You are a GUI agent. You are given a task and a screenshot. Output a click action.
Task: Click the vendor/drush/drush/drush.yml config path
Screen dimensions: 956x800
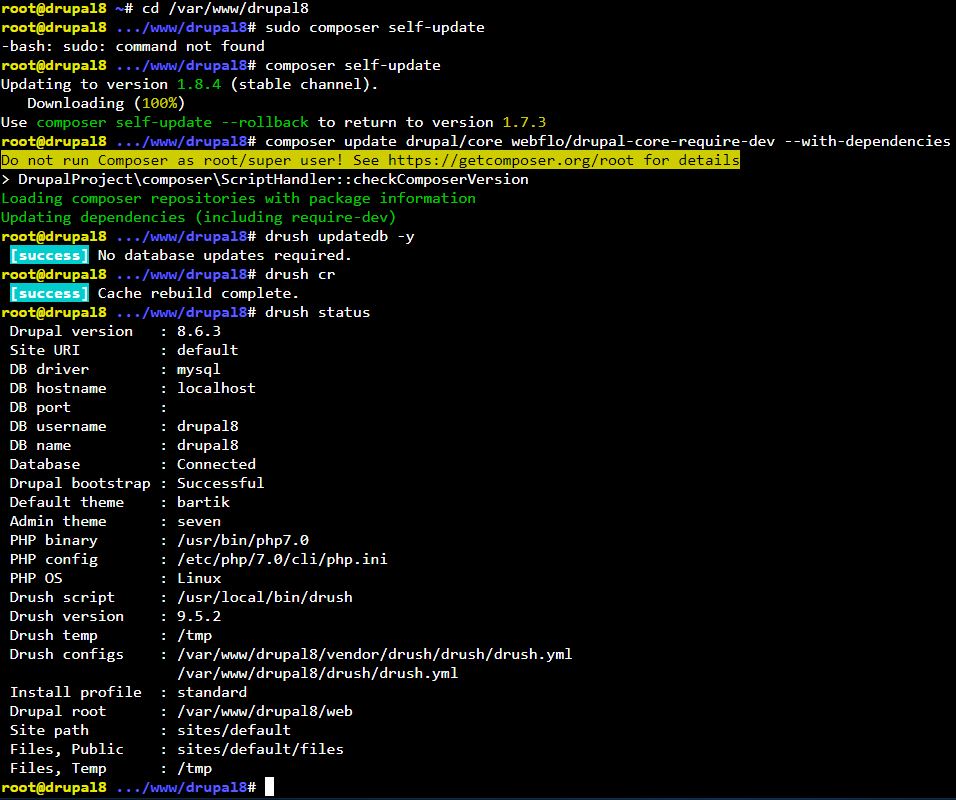pos(374,654)
